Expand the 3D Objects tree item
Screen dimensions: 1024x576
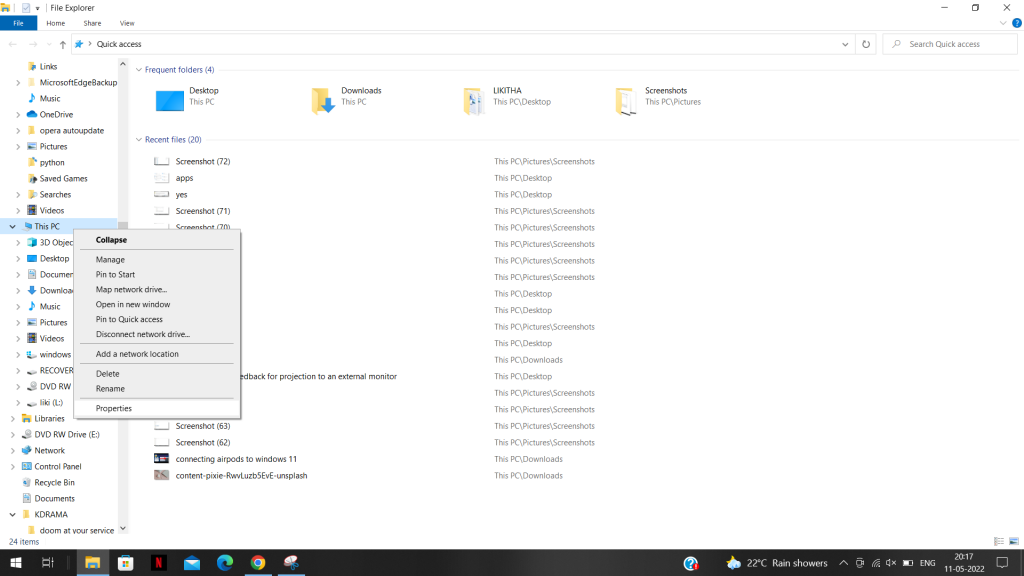pyautogui.click(x=20, y=242)
